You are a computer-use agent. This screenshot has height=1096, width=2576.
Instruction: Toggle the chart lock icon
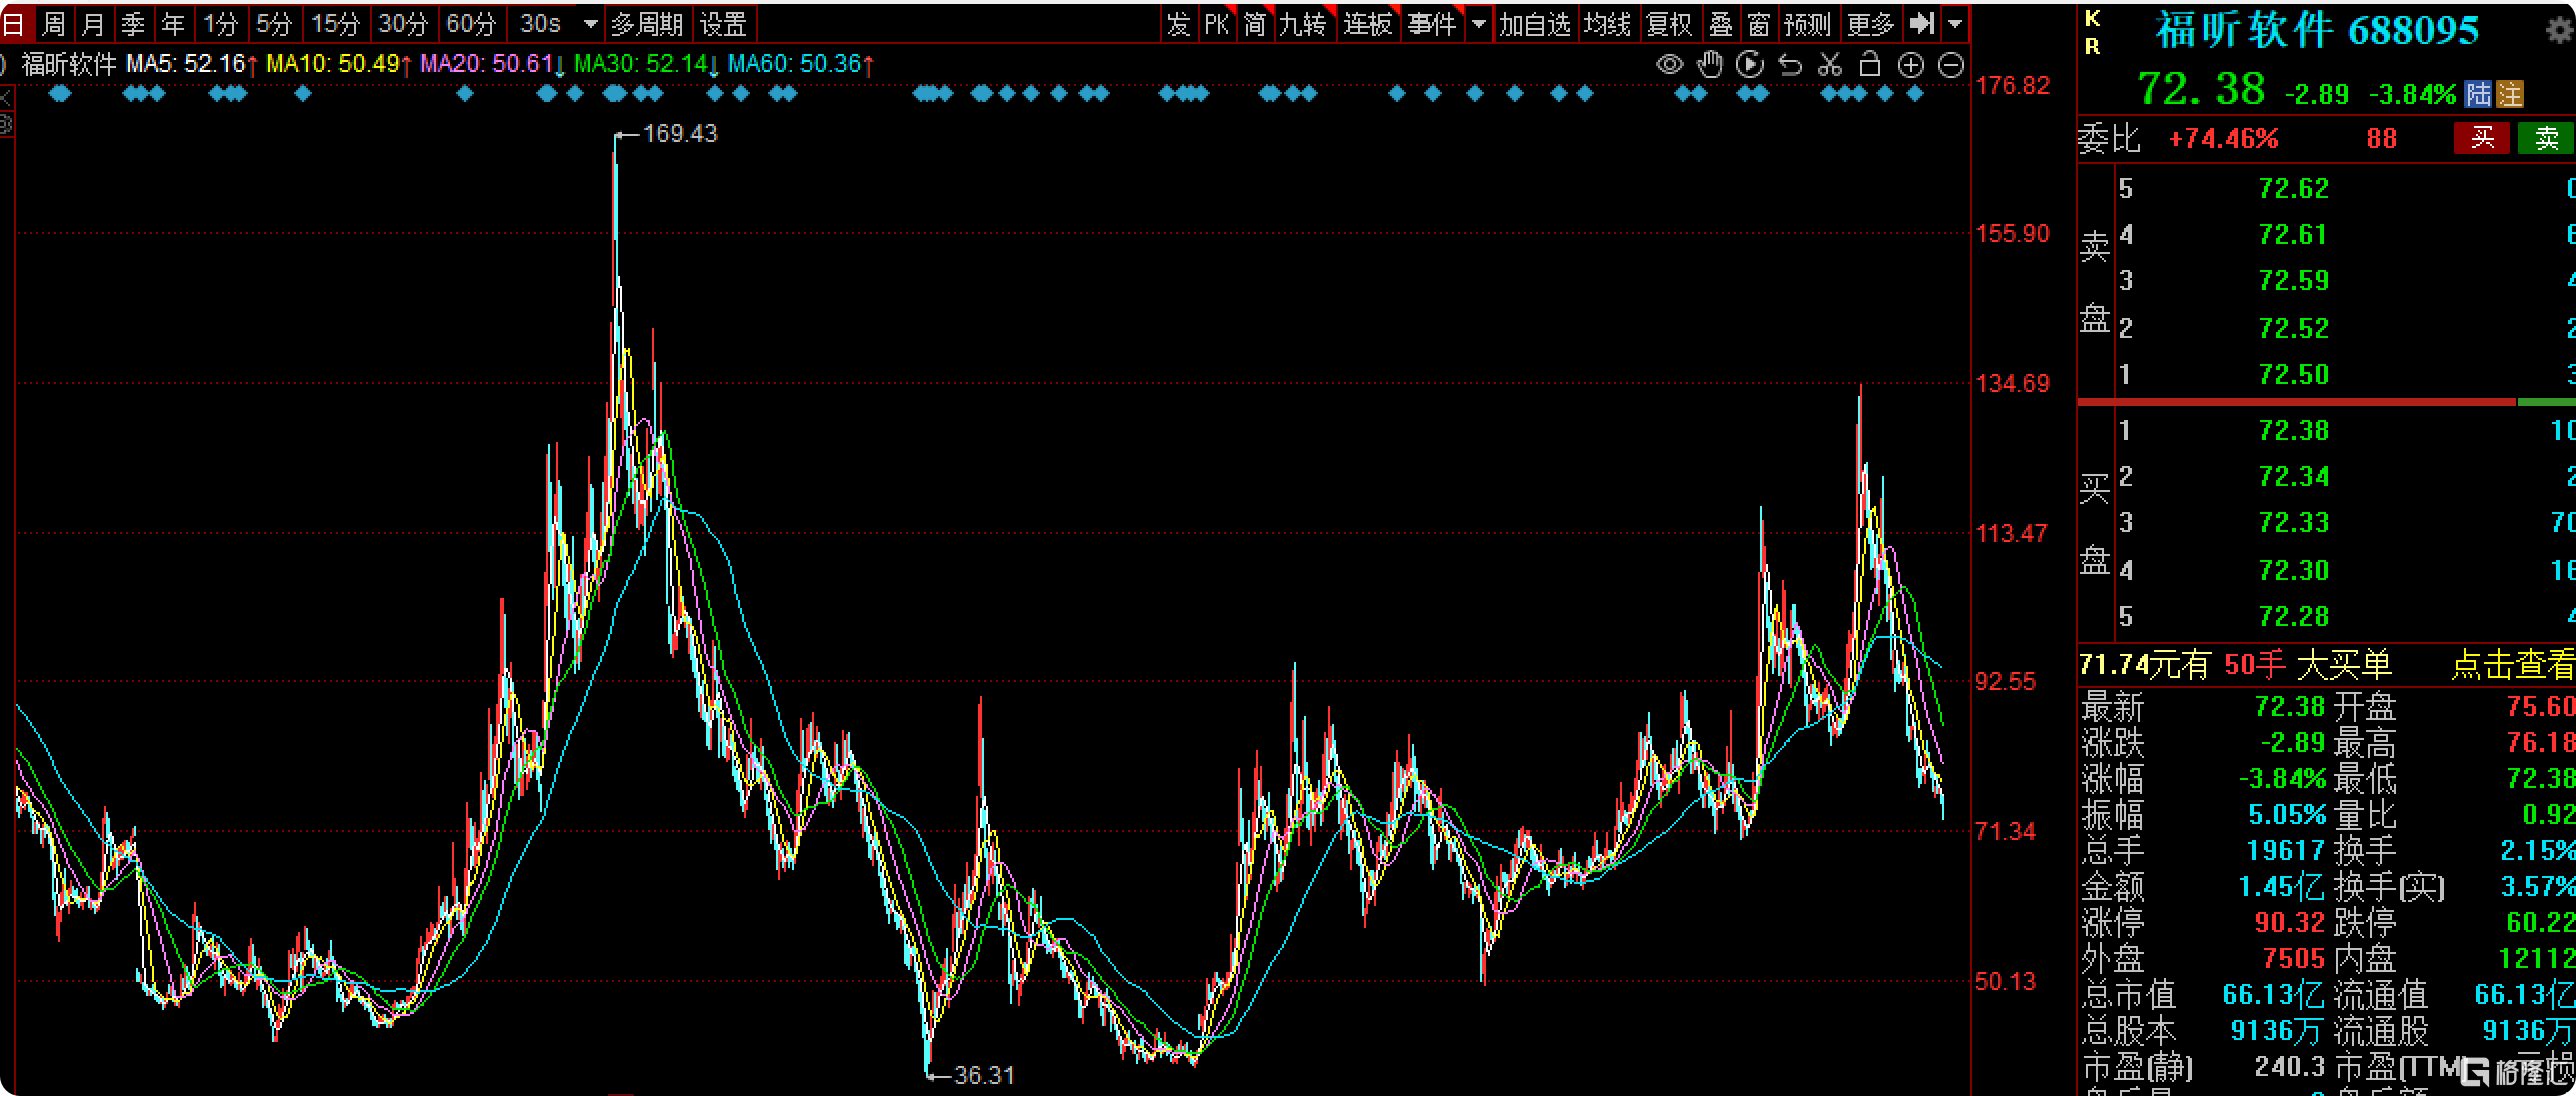coord(1869,65)
